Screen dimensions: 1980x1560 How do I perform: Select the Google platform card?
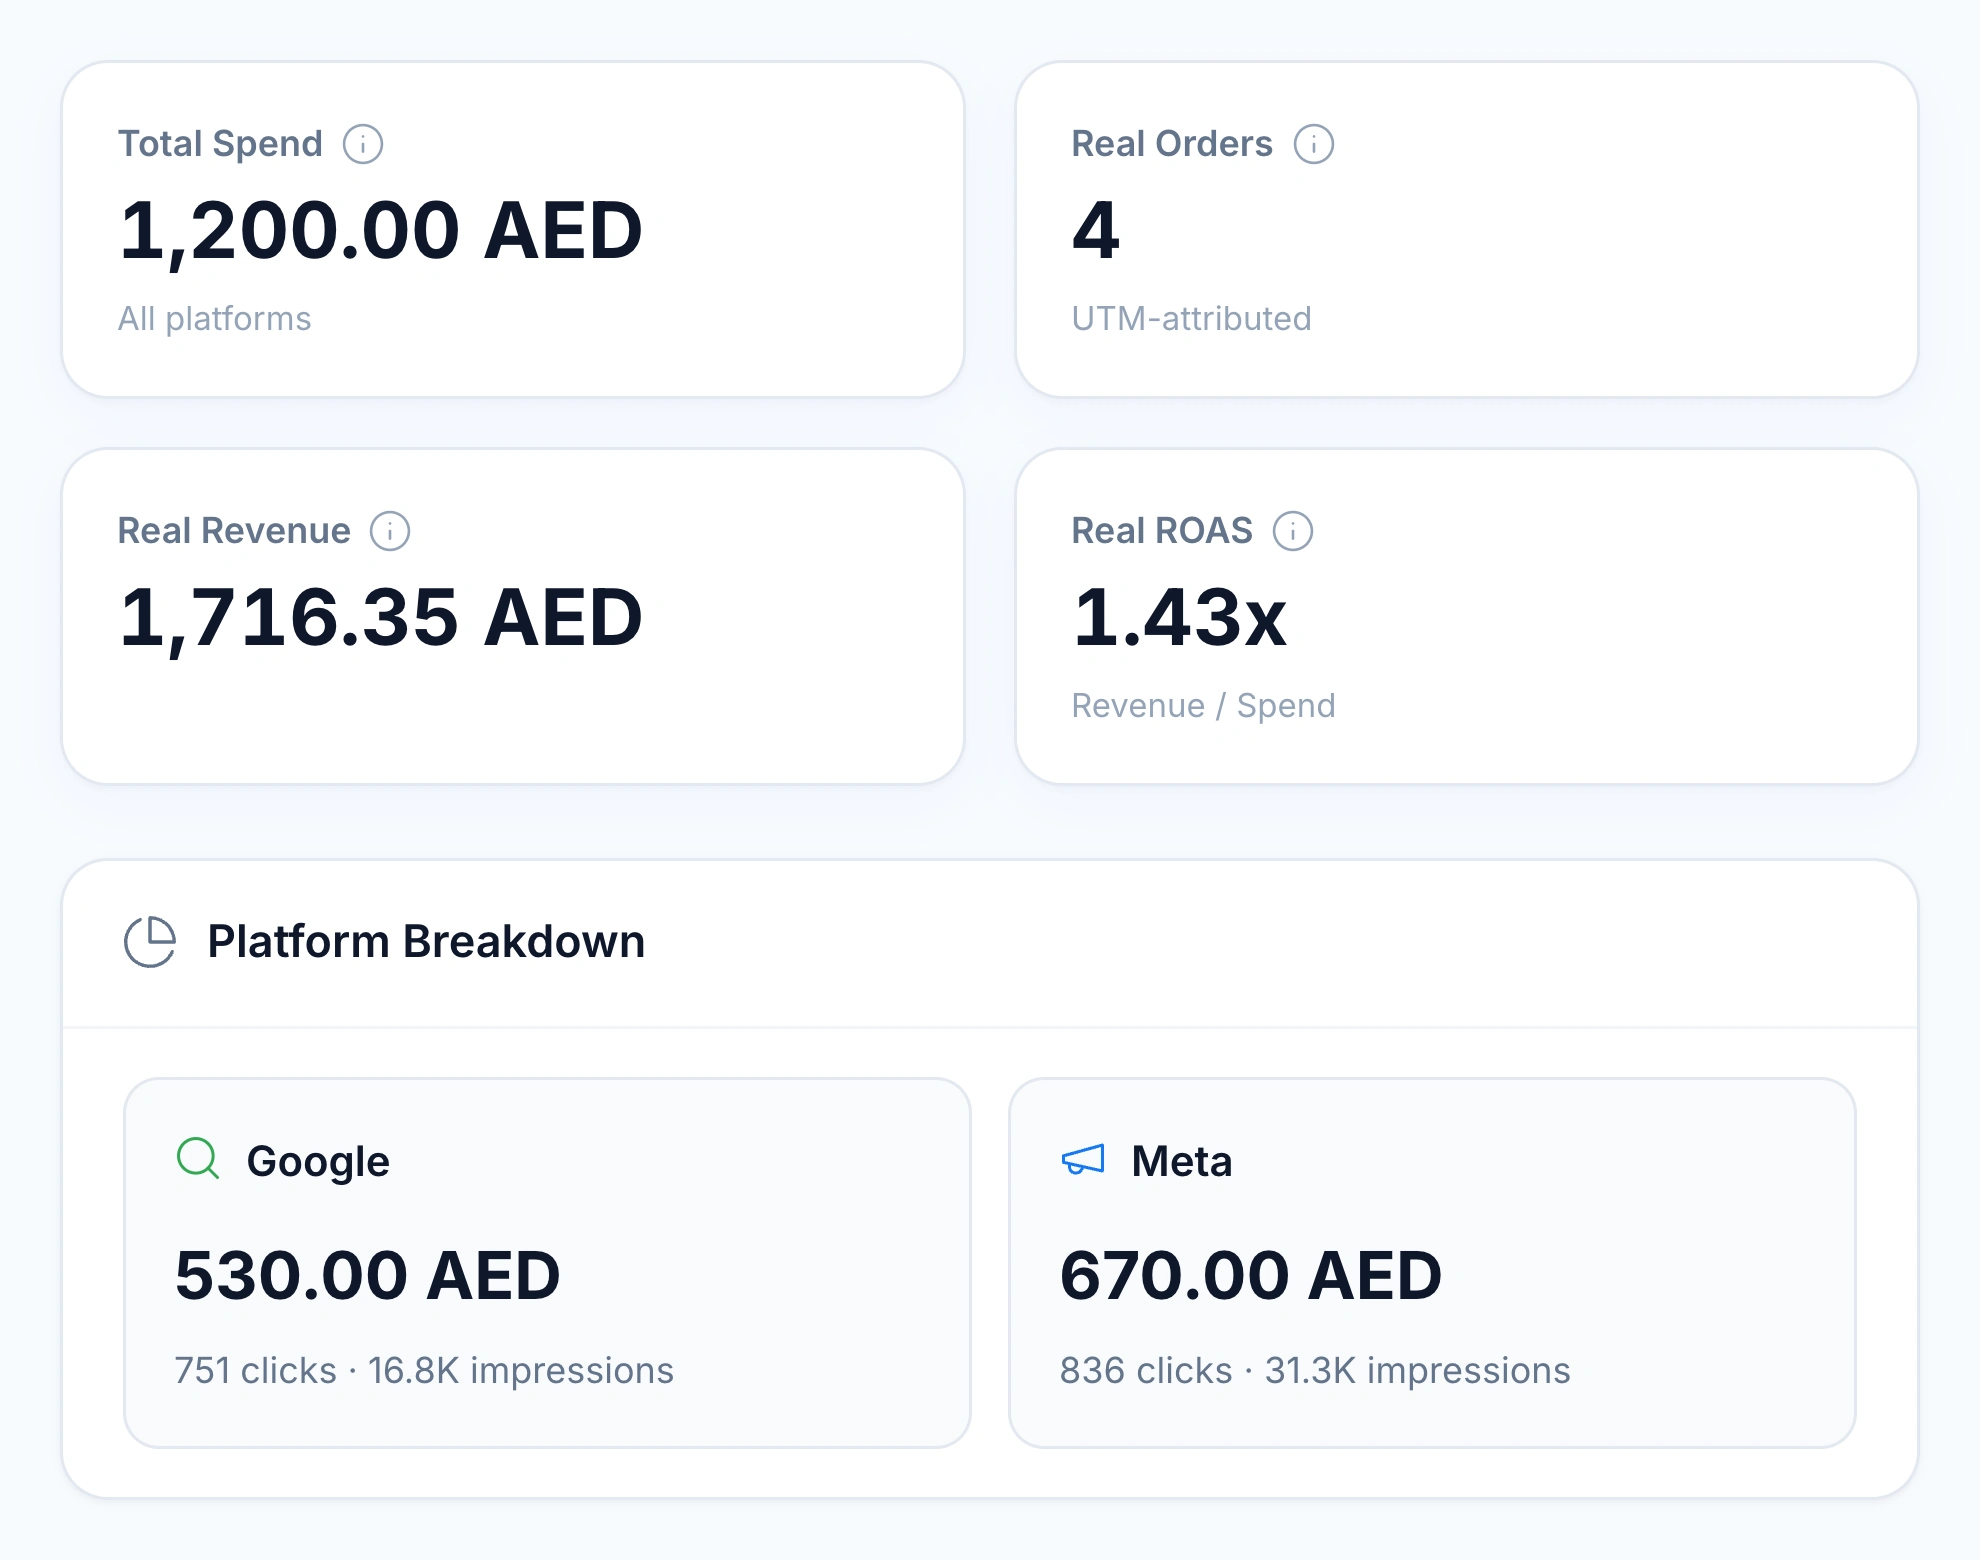[x=547, y=1263]
